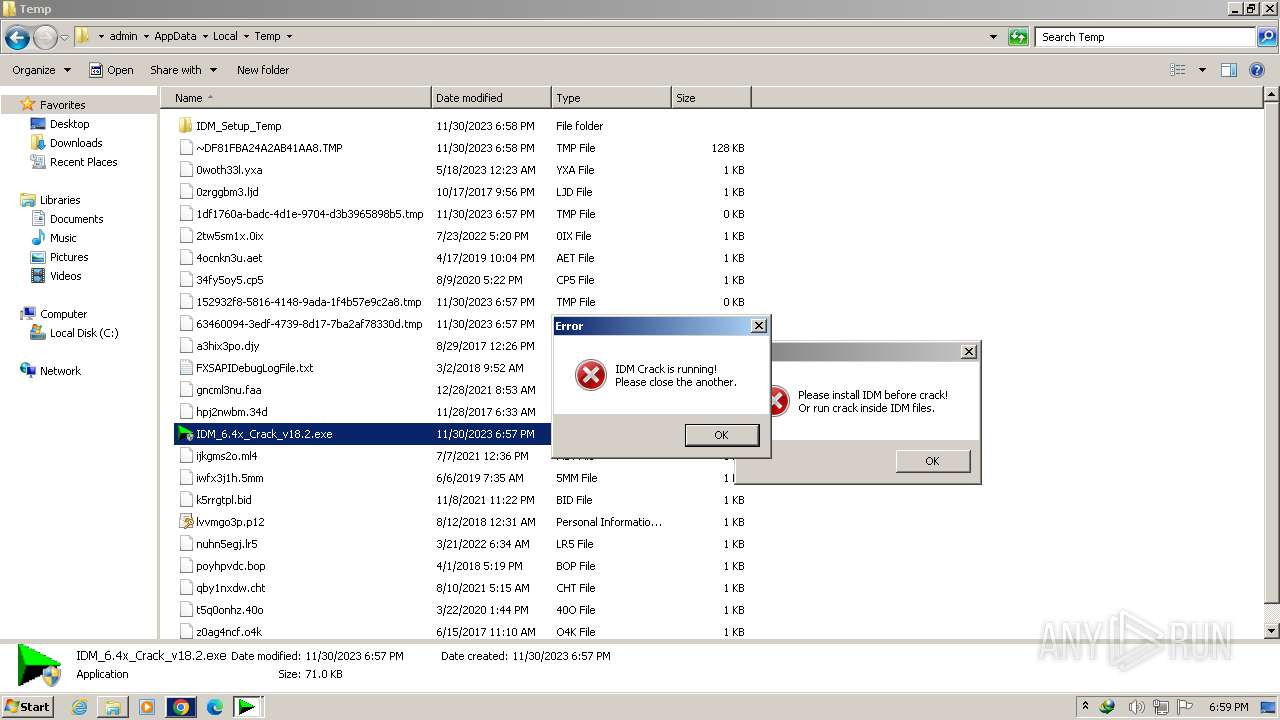This screenshot has width=1280, height=720.
Task: Toggle the preview pane icon
Action: click(1229, 70)
